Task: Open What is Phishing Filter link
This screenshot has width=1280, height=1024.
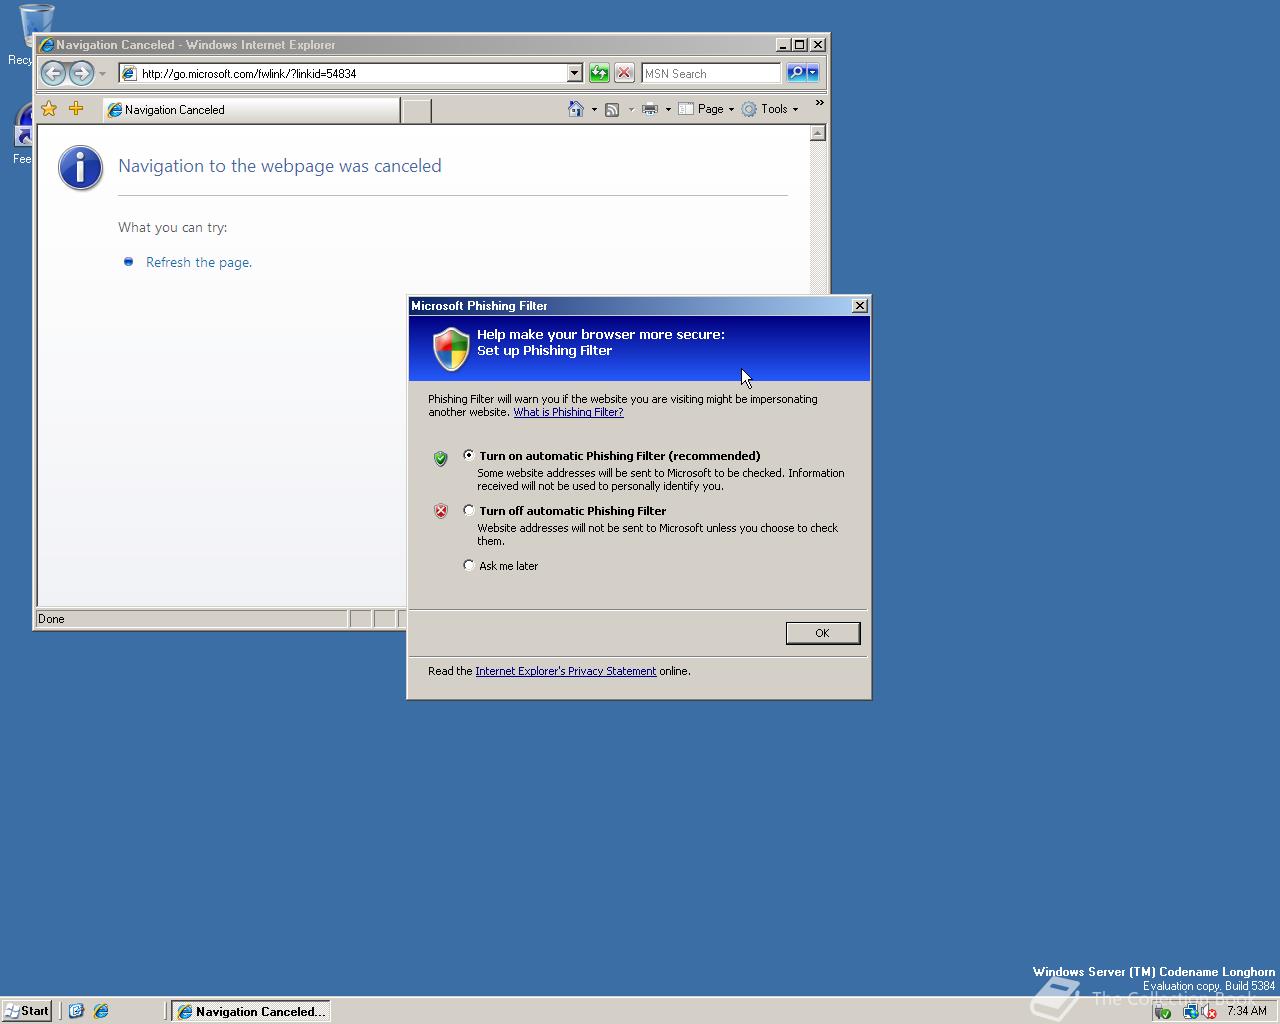Action: click(568, 412)
